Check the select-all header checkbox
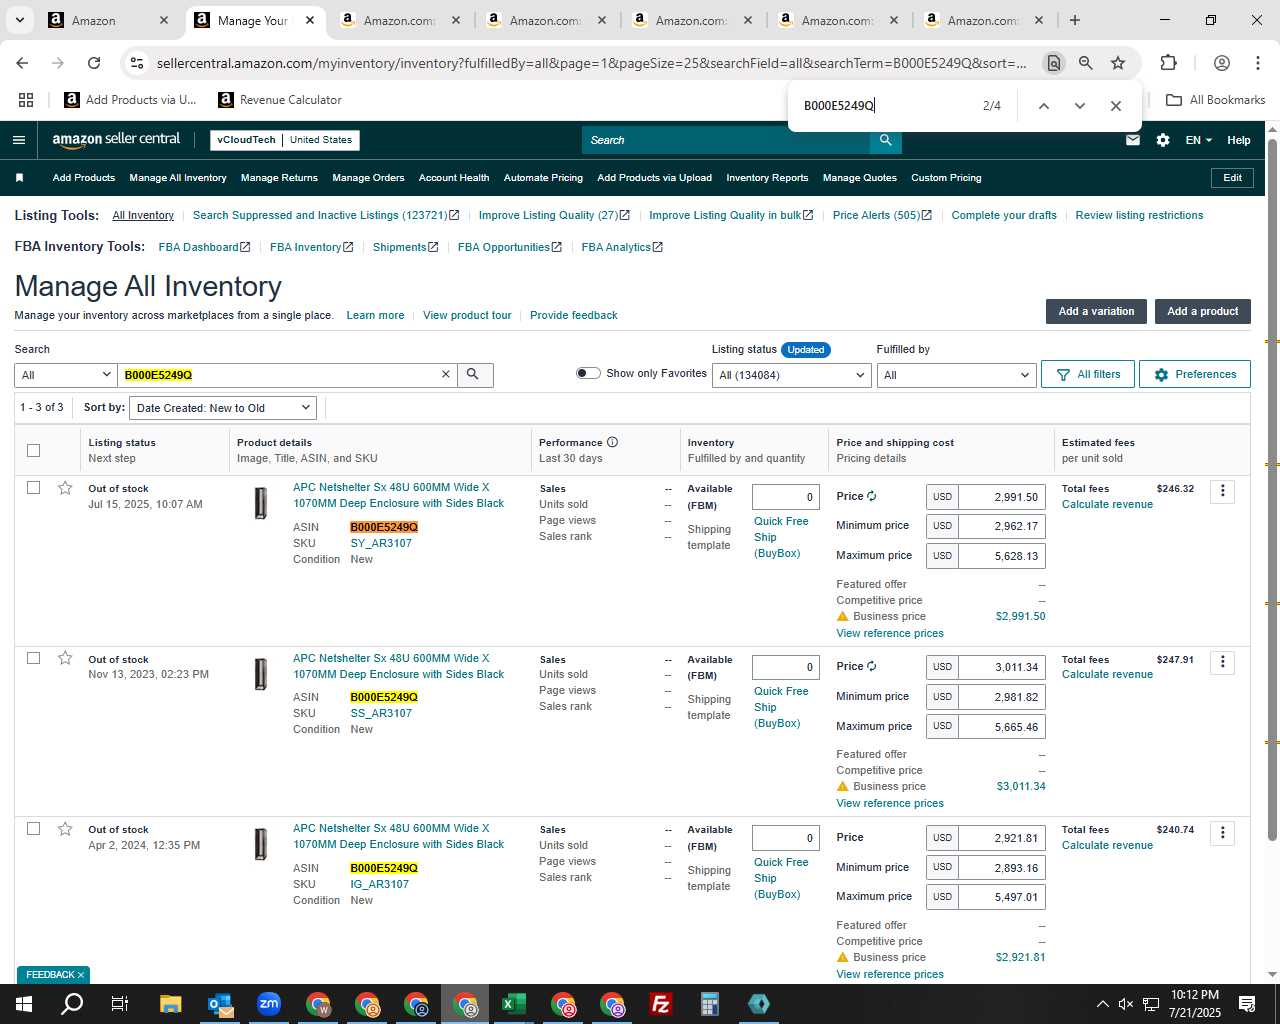Screen dimensions: 1280x1024 click(33, 450)
